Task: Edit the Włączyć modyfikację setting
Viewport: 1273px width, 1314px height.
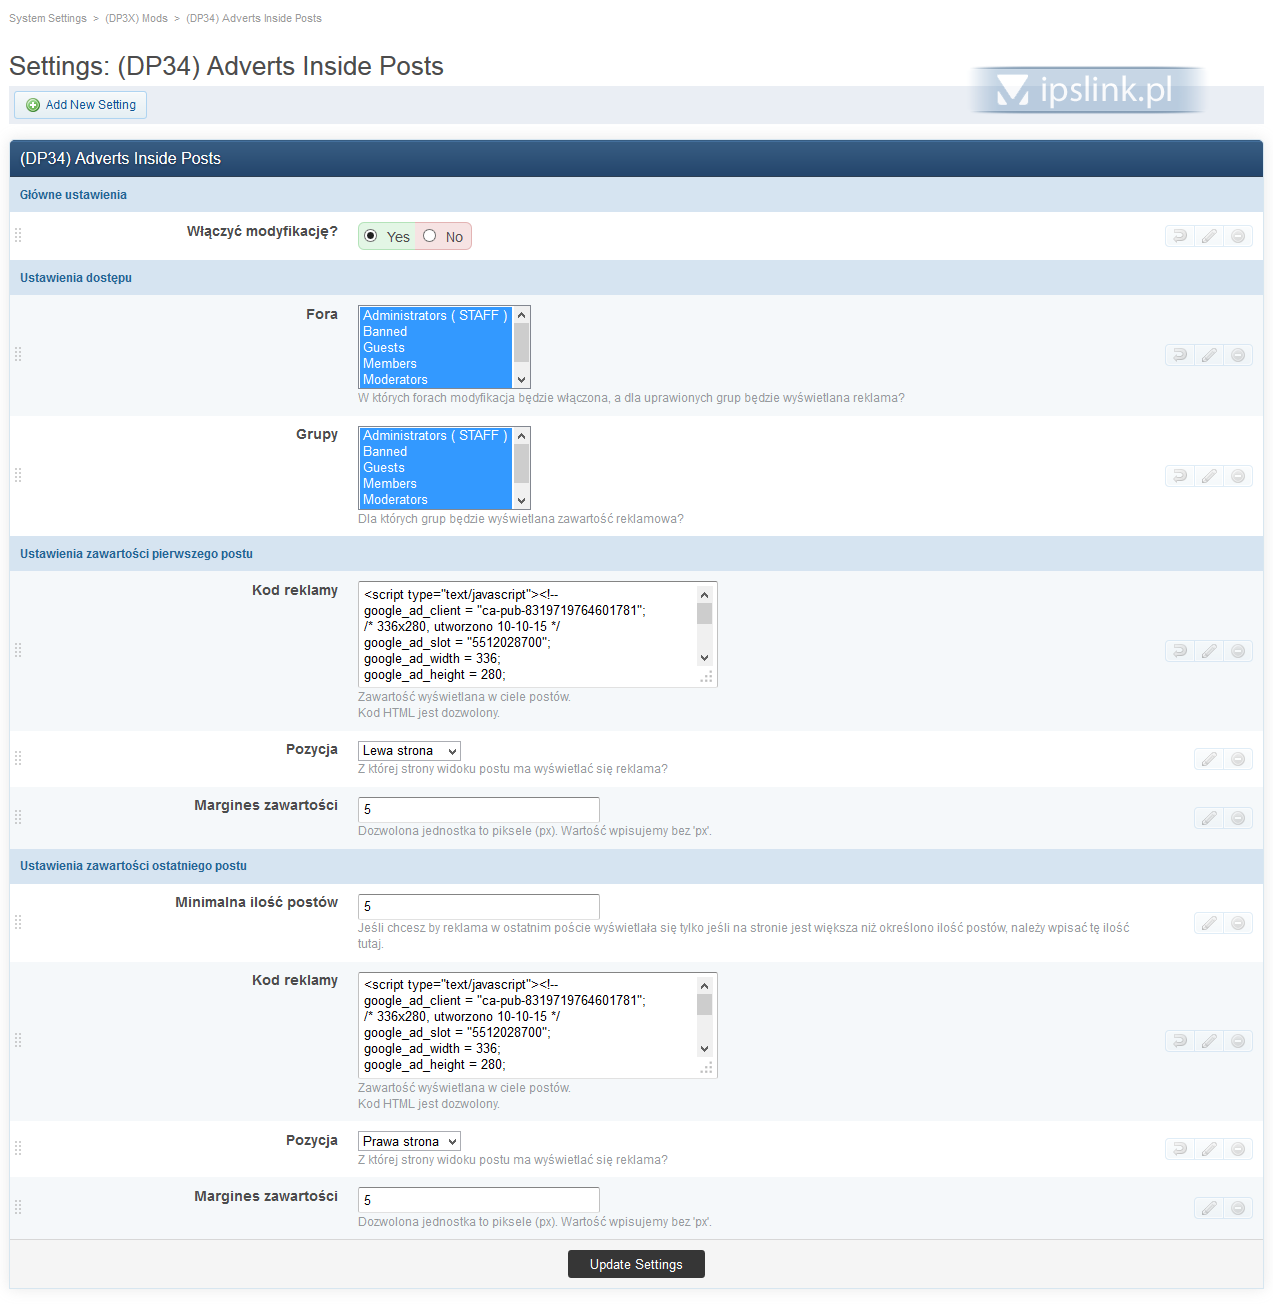Action: 1209,236
